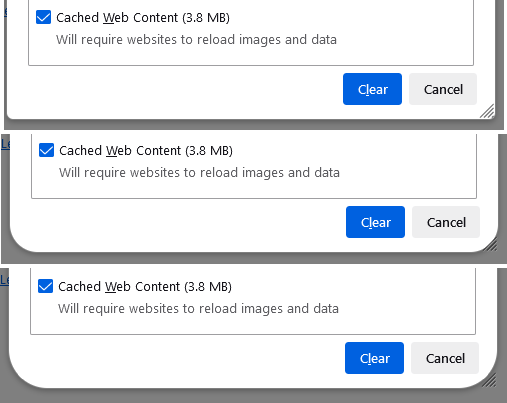Click Clear in the topmost dialog
The width and height of the screenshot is (507, 403).
click(x=372, y=89)
